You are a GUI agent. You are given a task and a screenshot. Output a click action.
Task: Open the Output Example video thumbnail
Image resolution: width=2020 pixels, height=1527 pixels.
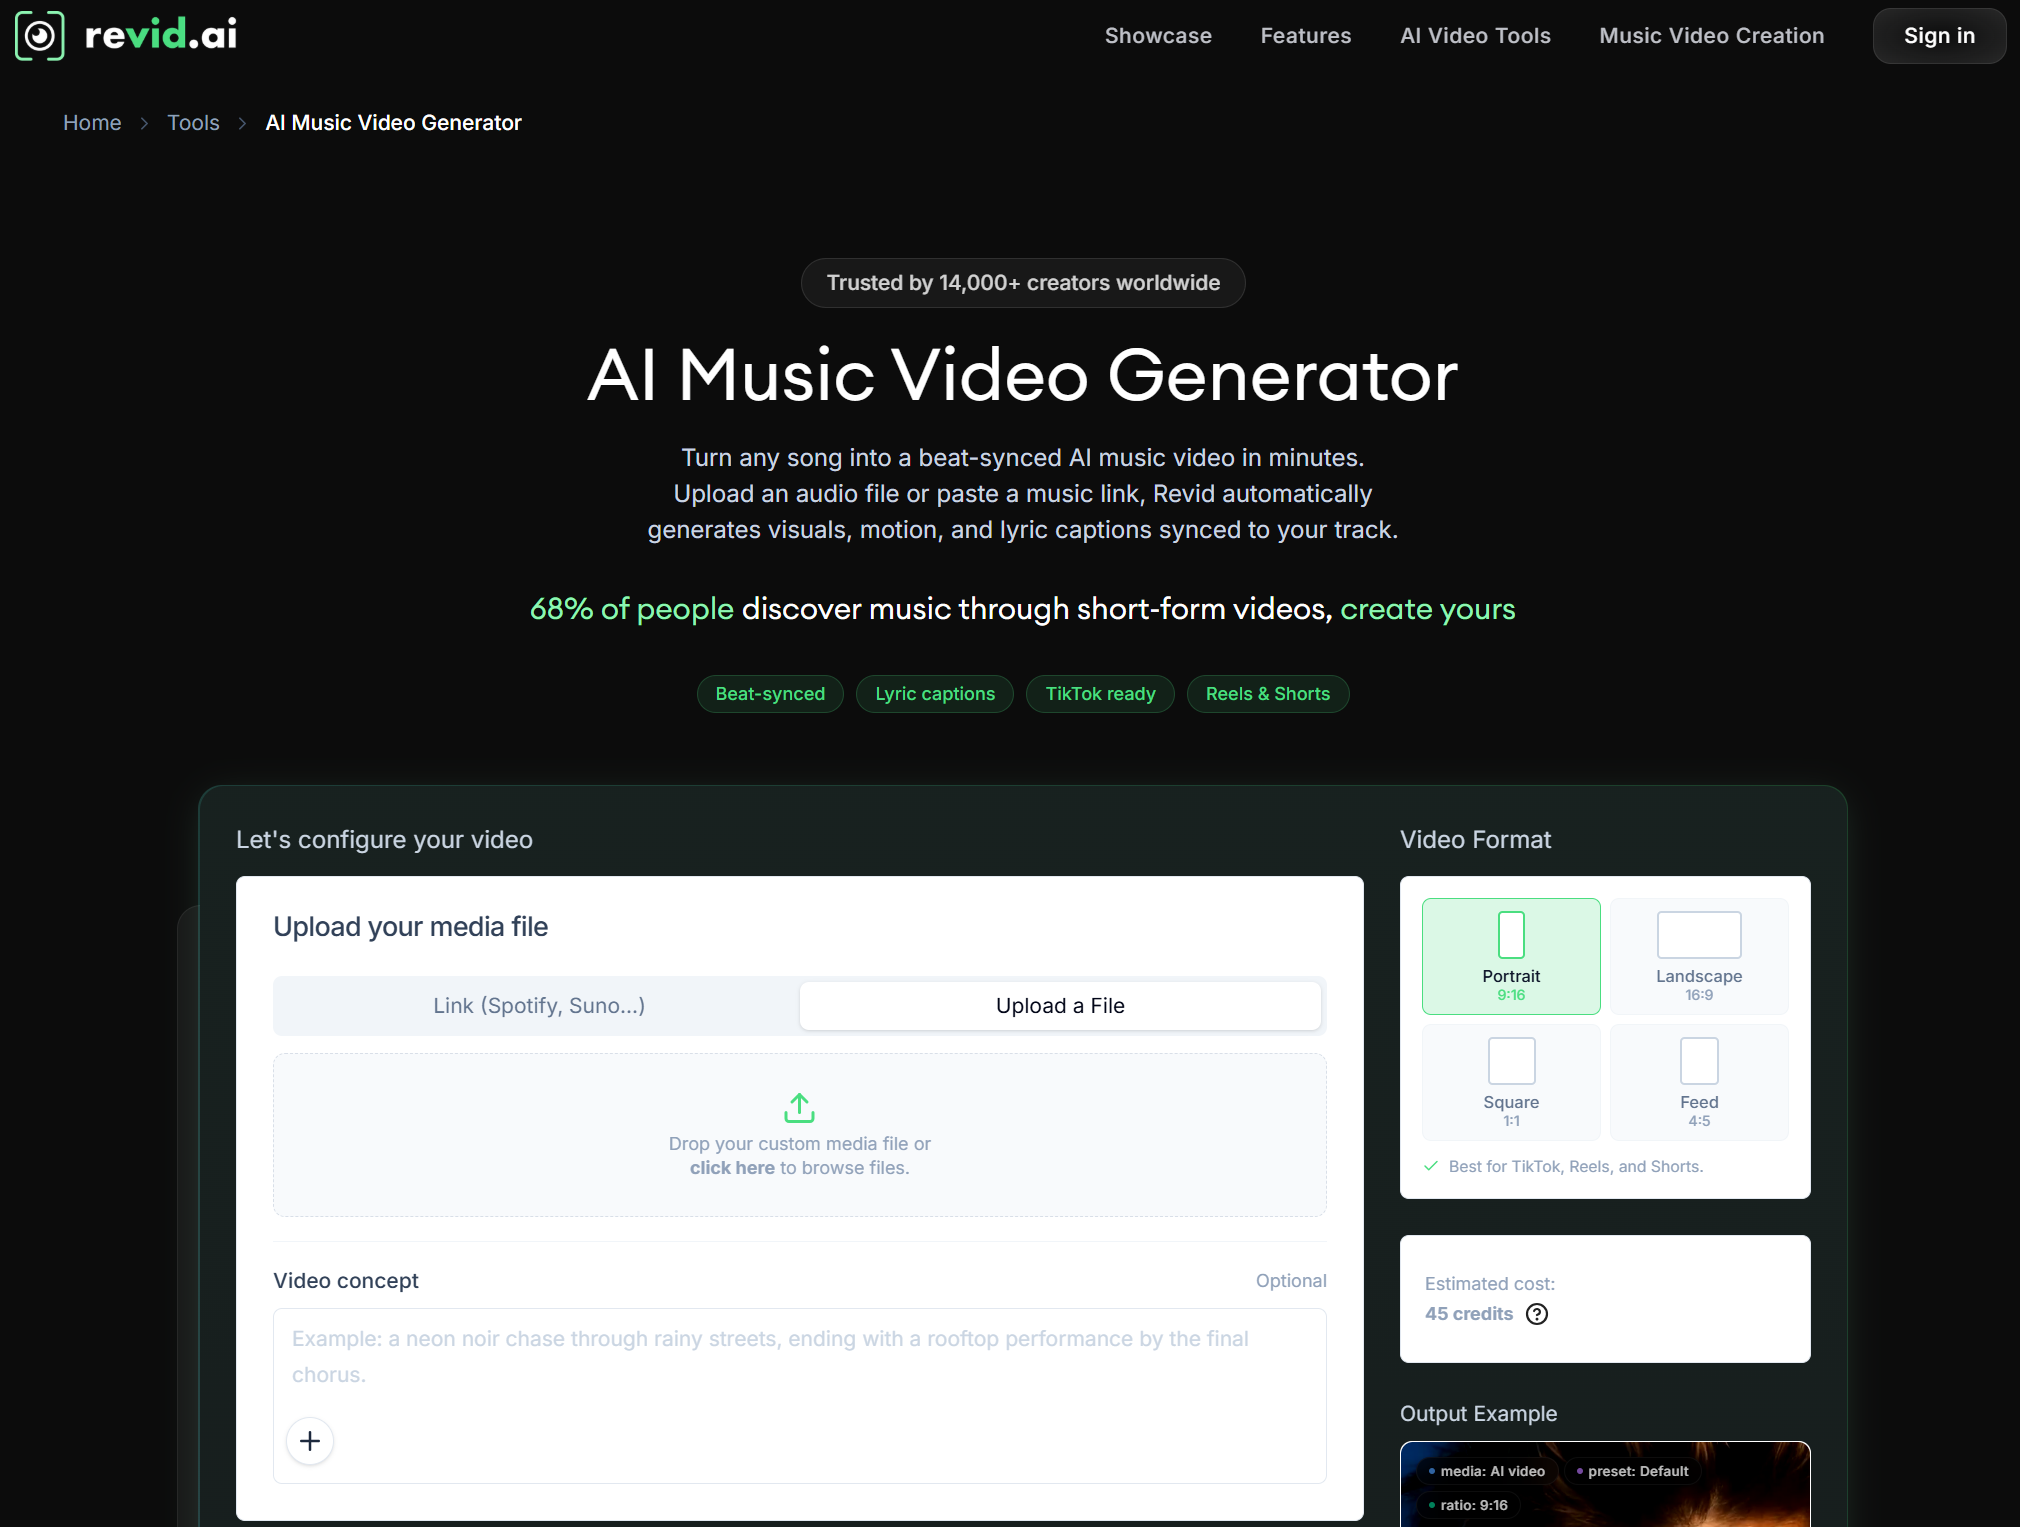pos(1605,1484)
